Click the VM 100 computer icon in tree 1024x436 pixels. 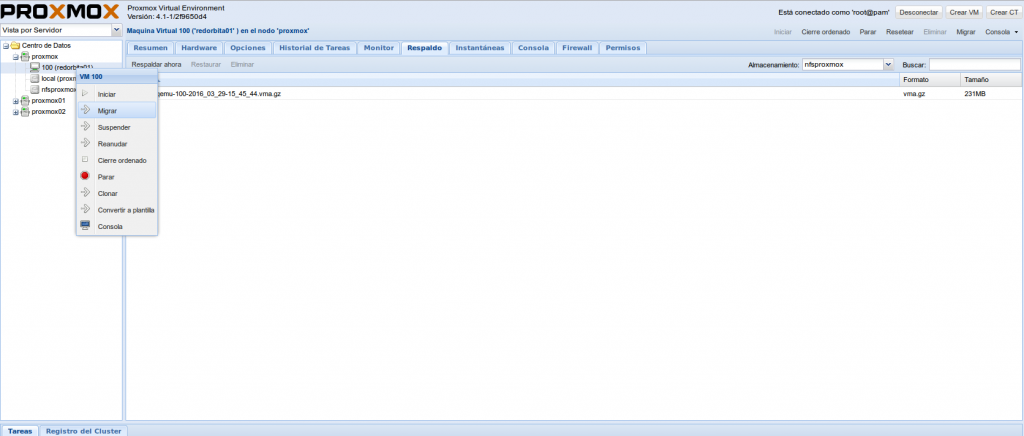[x=35, y=67]
